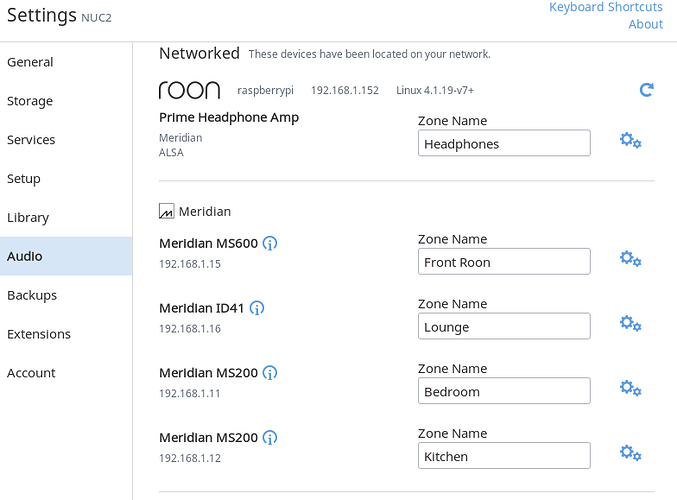Click the Meridian logo icon
Screen dimensions: 677x500
coord(167,211)
